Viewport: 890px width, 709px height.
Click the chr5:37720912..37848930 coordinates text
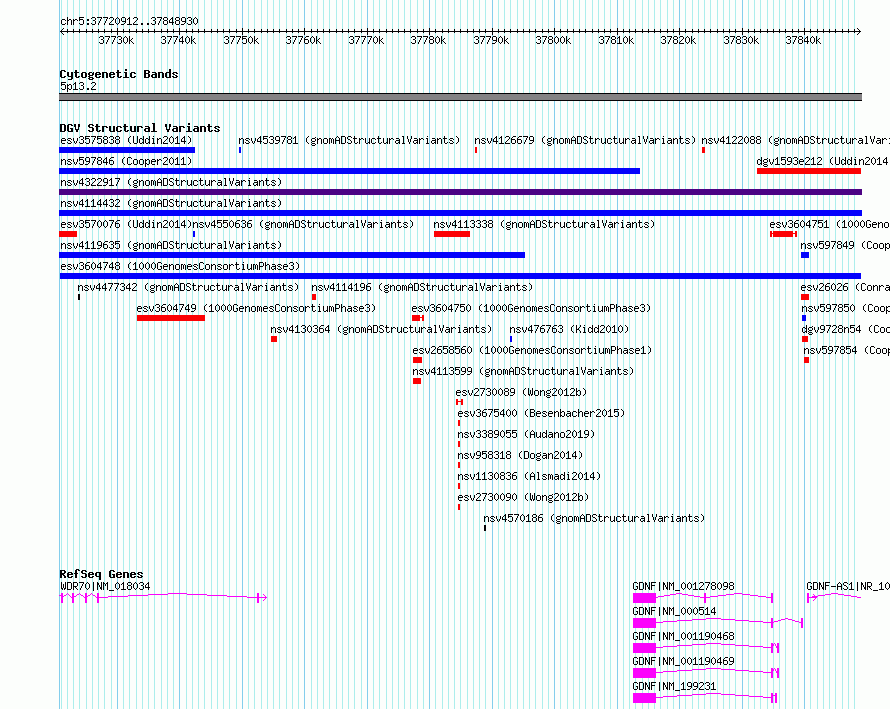129,22
